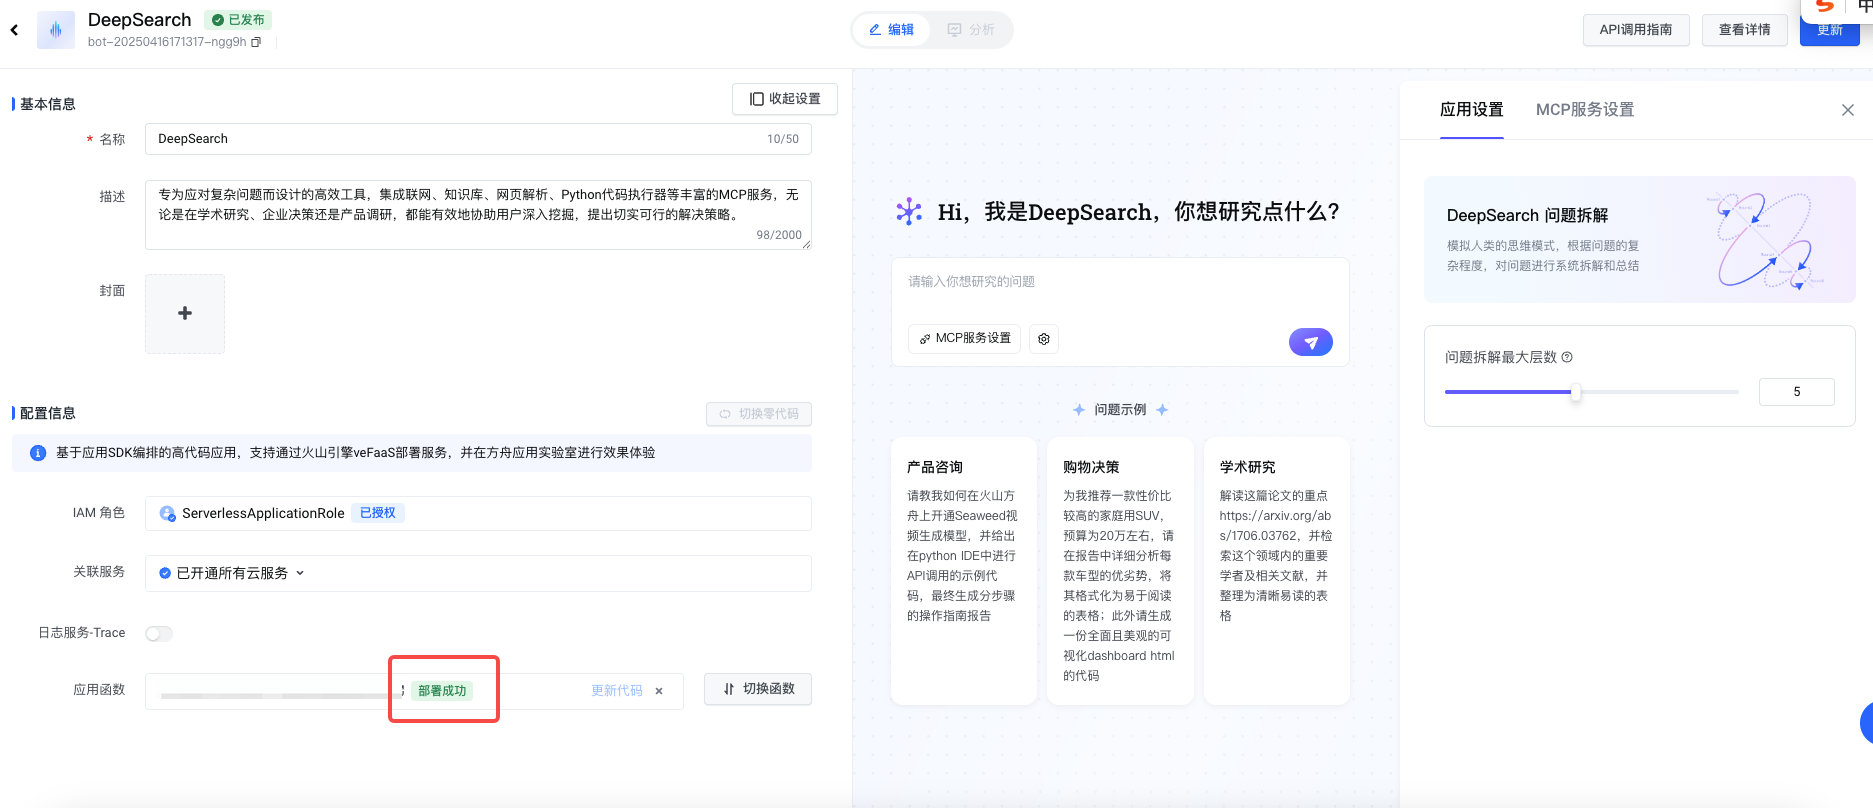Select the 产品咨询 example card
The width and height of the screenshot is (1873, 808).
point(964,571)
